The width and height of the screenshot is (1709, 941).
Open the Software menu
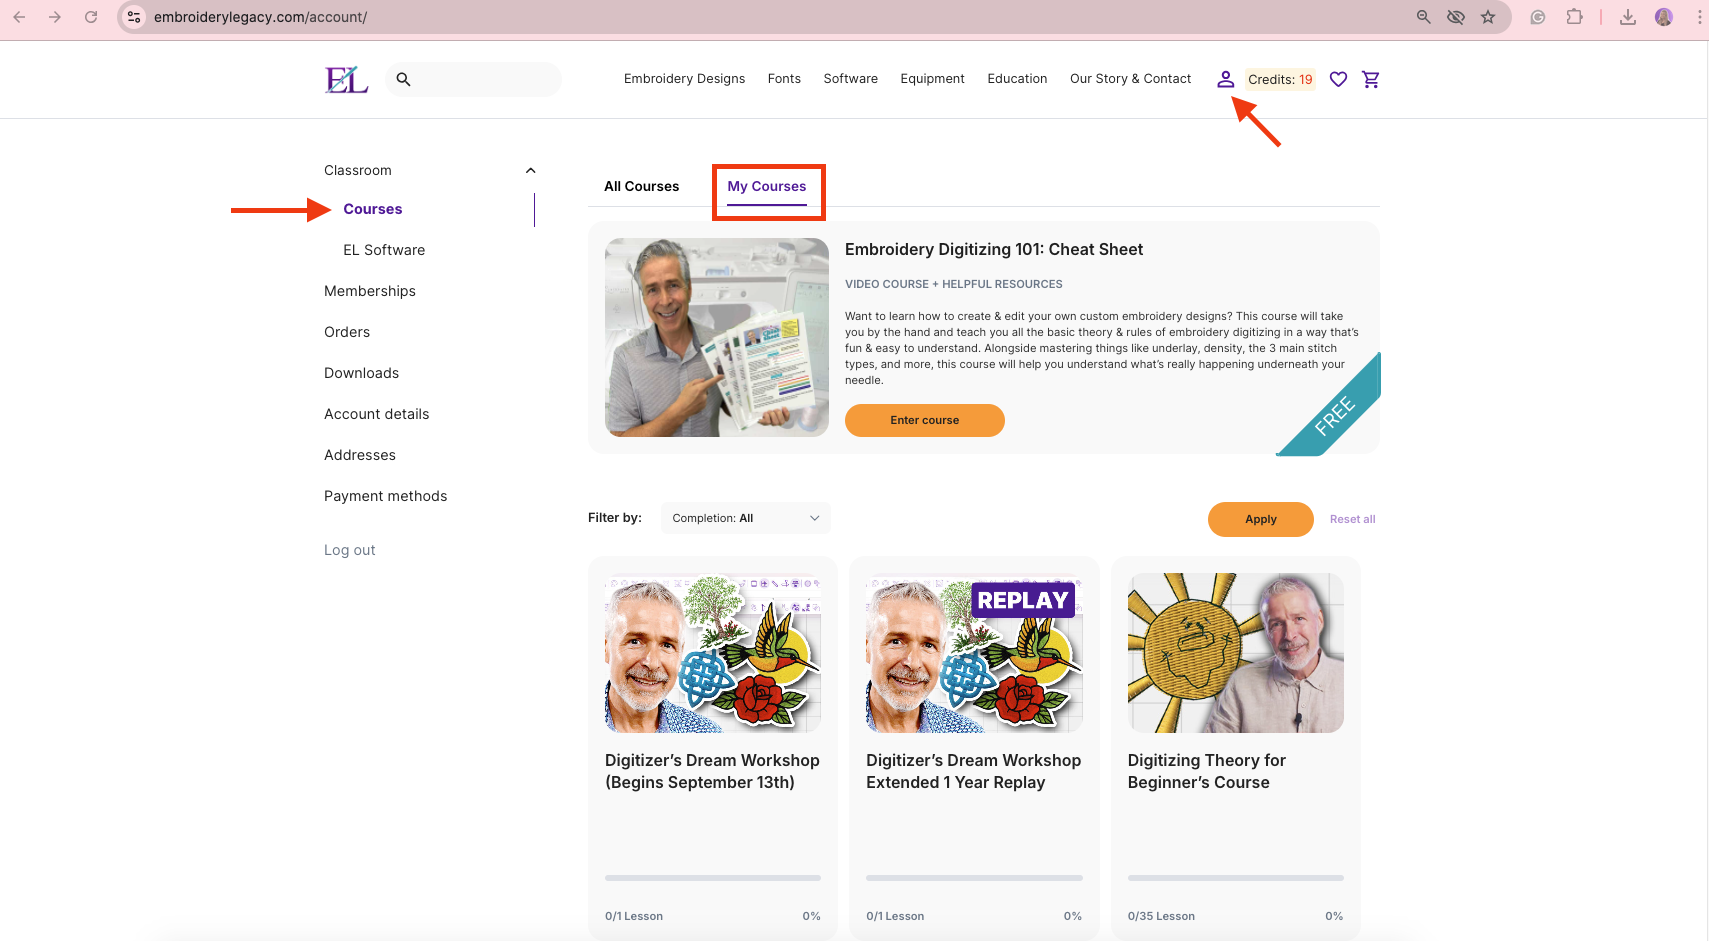[x=851, y=79]
